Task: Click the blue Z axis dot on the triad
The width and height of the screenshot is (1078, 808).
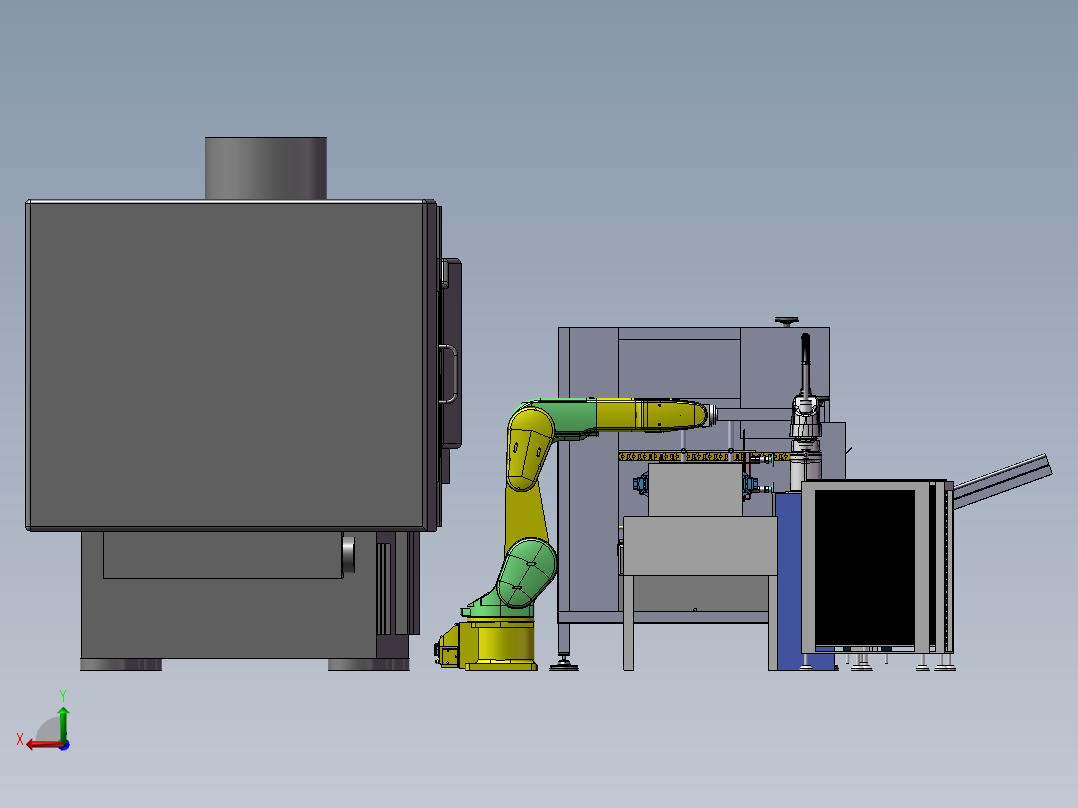Action: pyautogui.click(x=65, y=745)
